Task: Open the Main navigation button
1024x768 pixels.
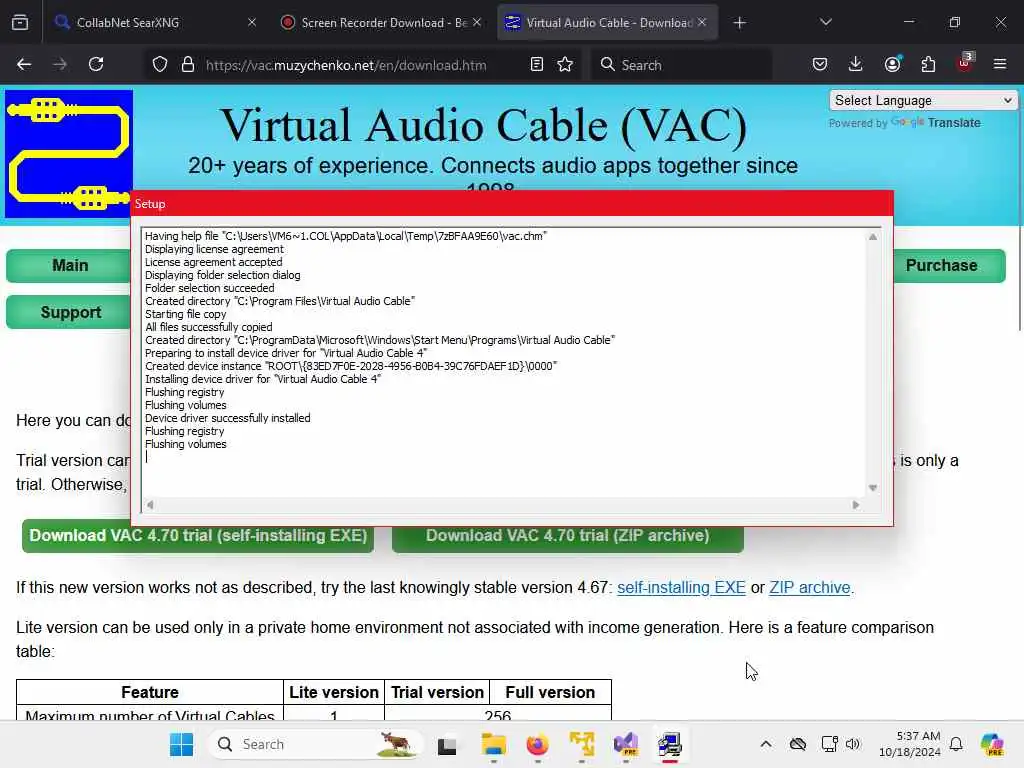Action: point(70,266)
